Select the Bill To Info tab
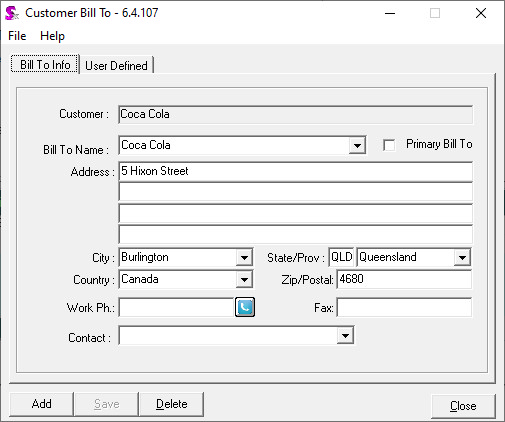The width and height of the screenshot is (505, 422). coord(45,64)
